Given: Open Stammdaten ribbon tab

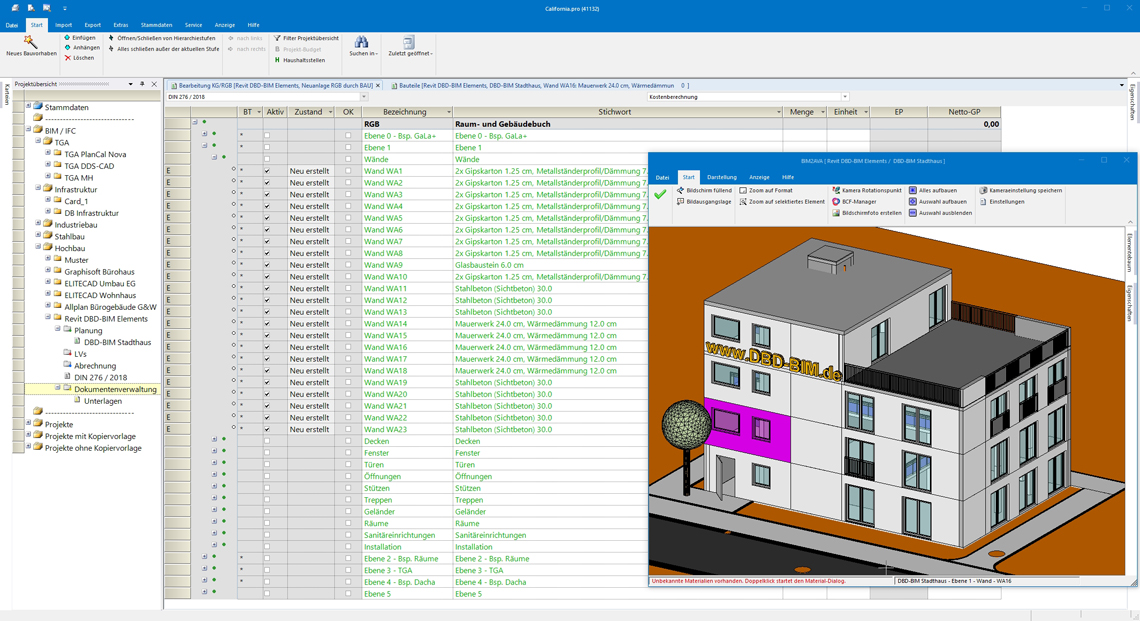Looking at the screenshot, I should pos(156,25).
